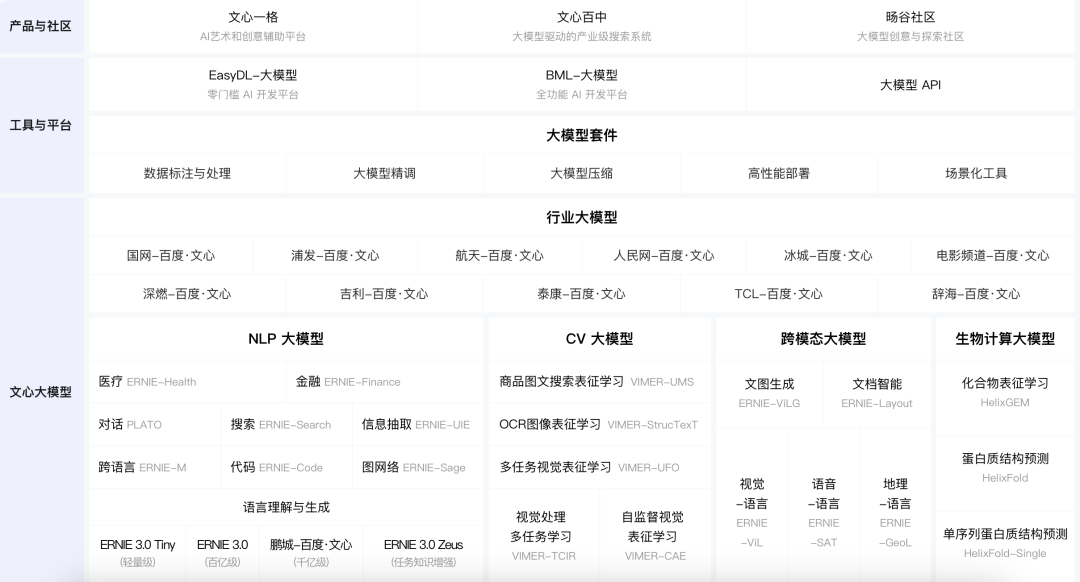The image size is (1080, 582).
Task: Open 对话 PLATO model
Action: tap(155, 424)
